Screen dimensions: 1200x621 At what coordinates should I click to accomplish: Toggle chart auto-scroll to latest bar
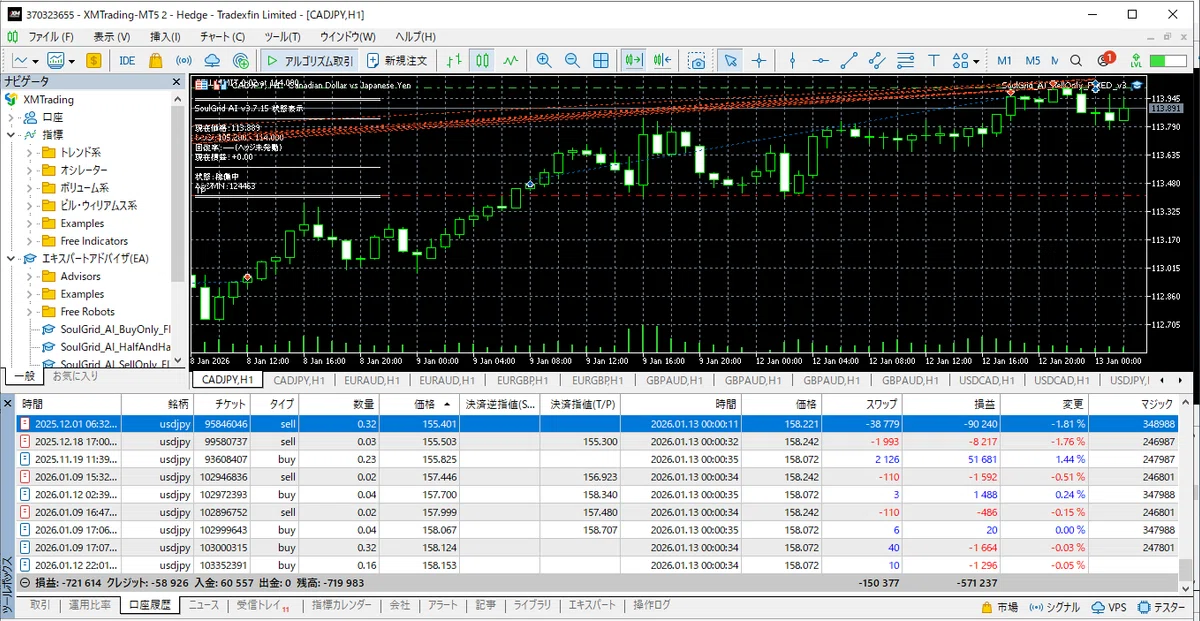(x=633, y=60)
